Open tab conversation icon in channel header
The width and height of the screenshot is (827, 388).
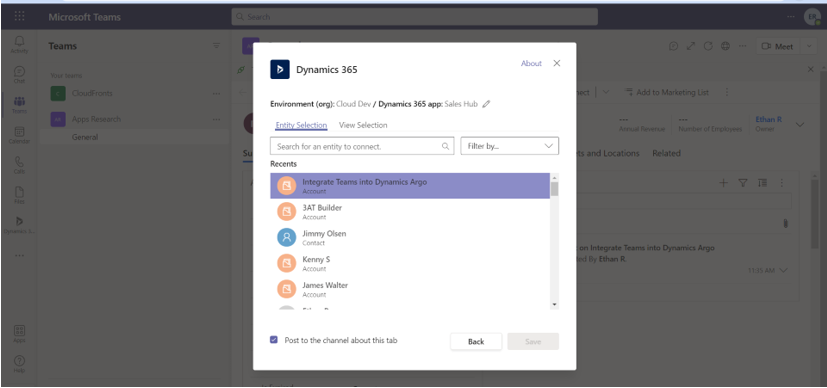pos(674,46)
